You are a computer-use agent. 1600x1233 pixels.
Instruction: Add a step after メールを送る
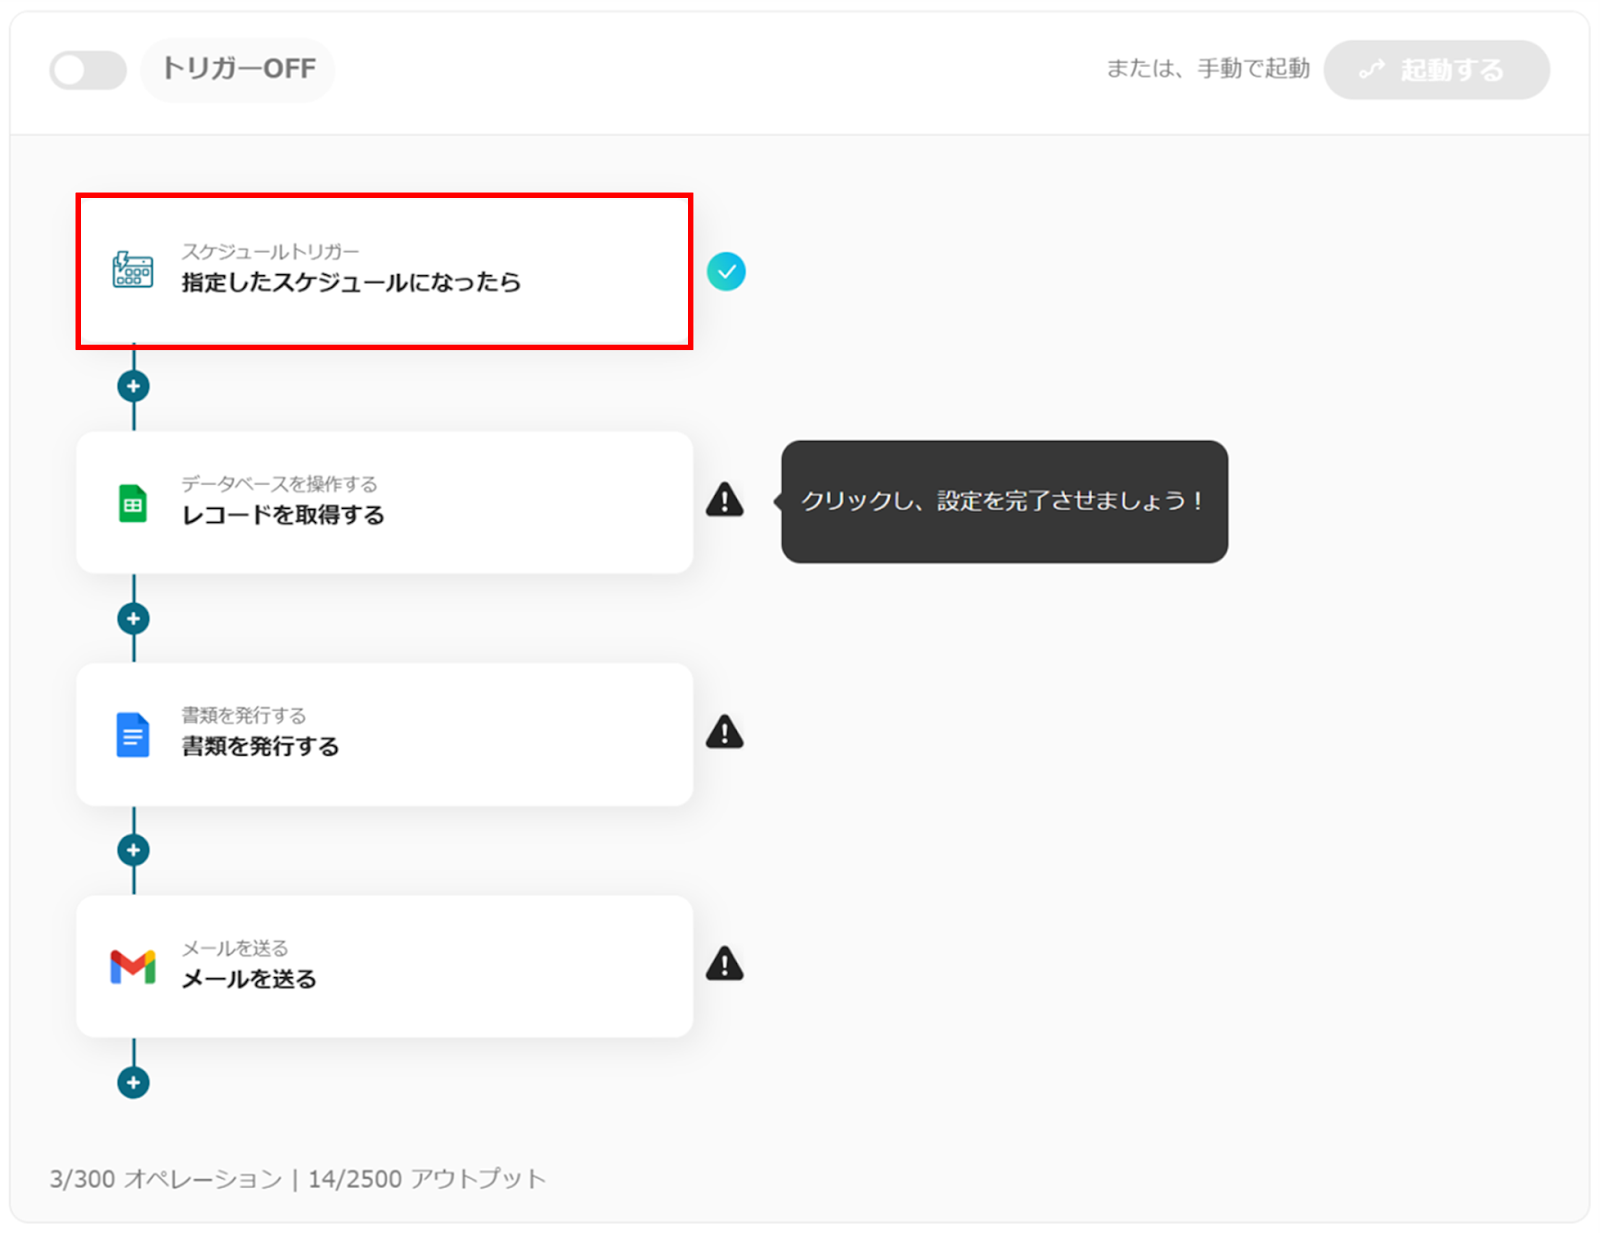click(133, 1082)
